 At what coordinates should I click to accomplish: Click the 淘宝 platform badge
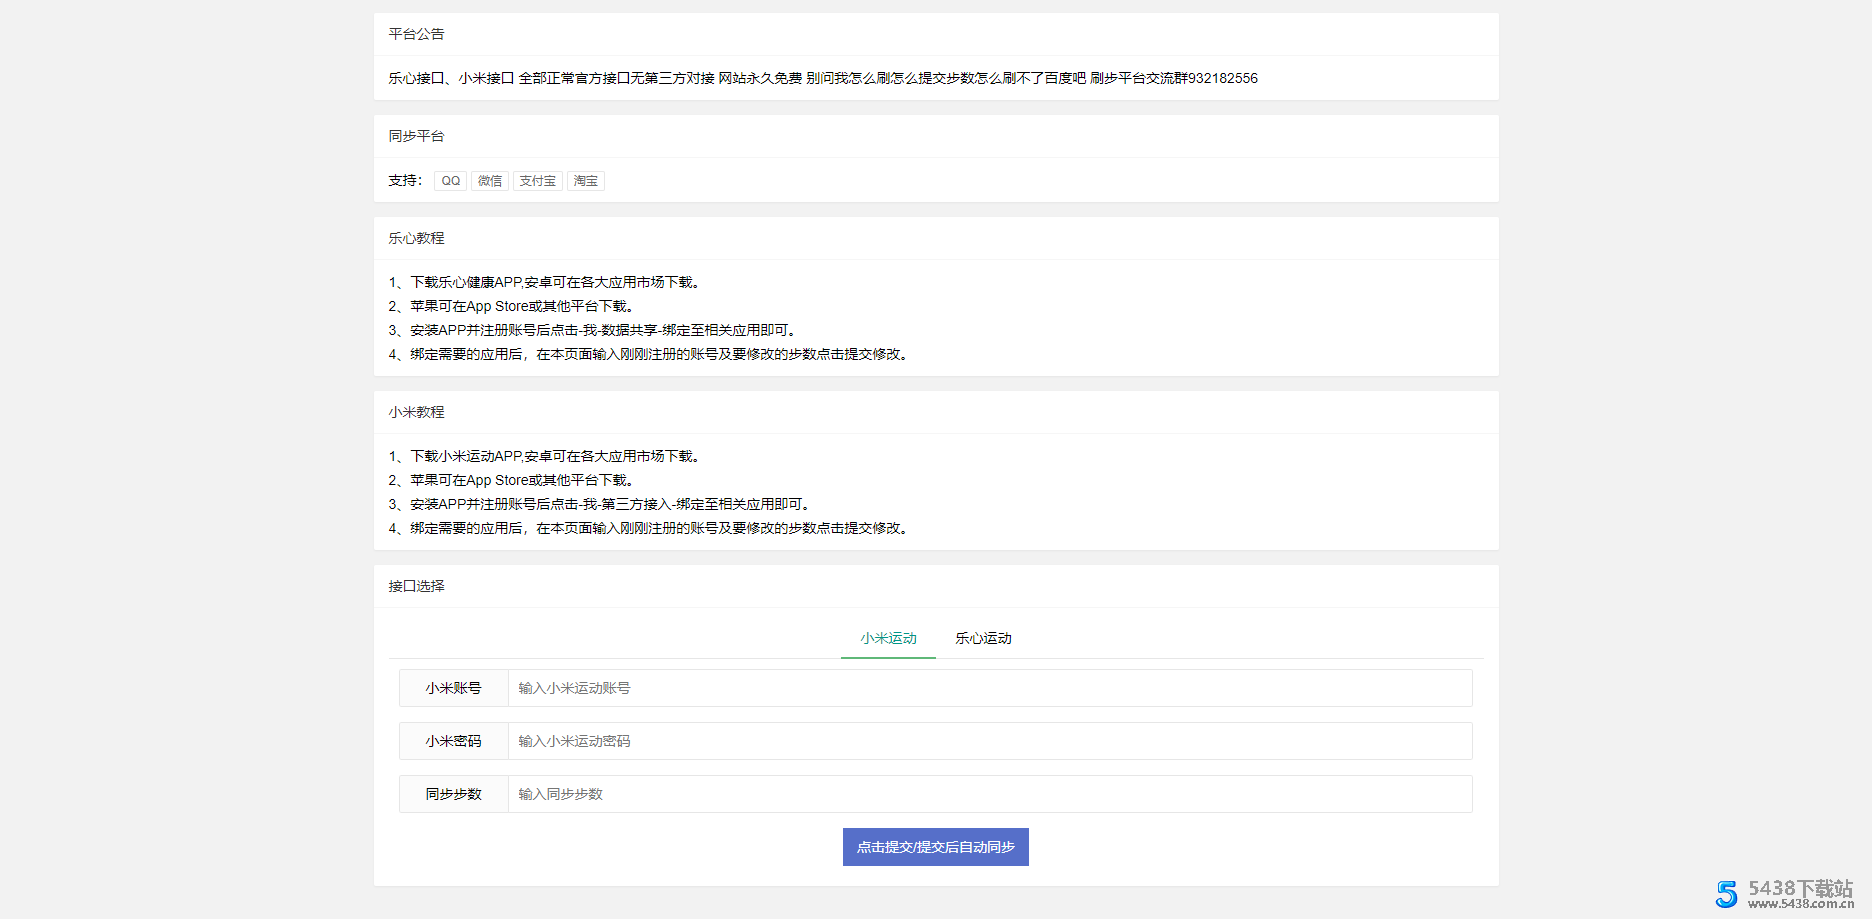click(x=585, y=180)
